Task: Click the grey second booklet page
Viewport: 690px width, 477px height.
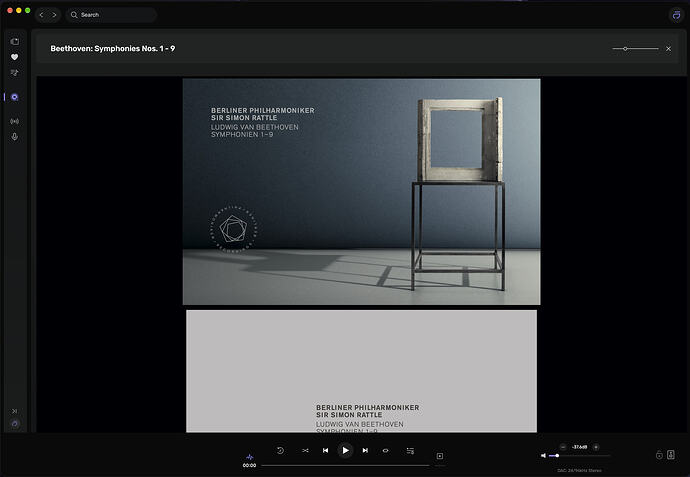Action: (361, 371)
